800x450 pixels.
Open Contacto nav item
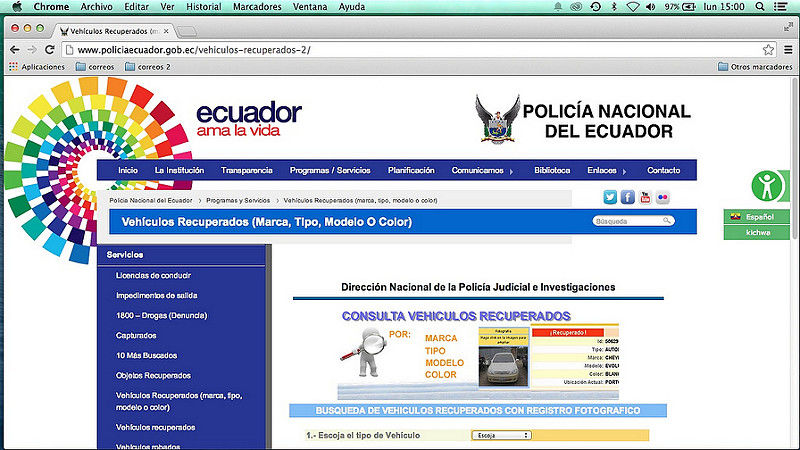coord(663,170)
